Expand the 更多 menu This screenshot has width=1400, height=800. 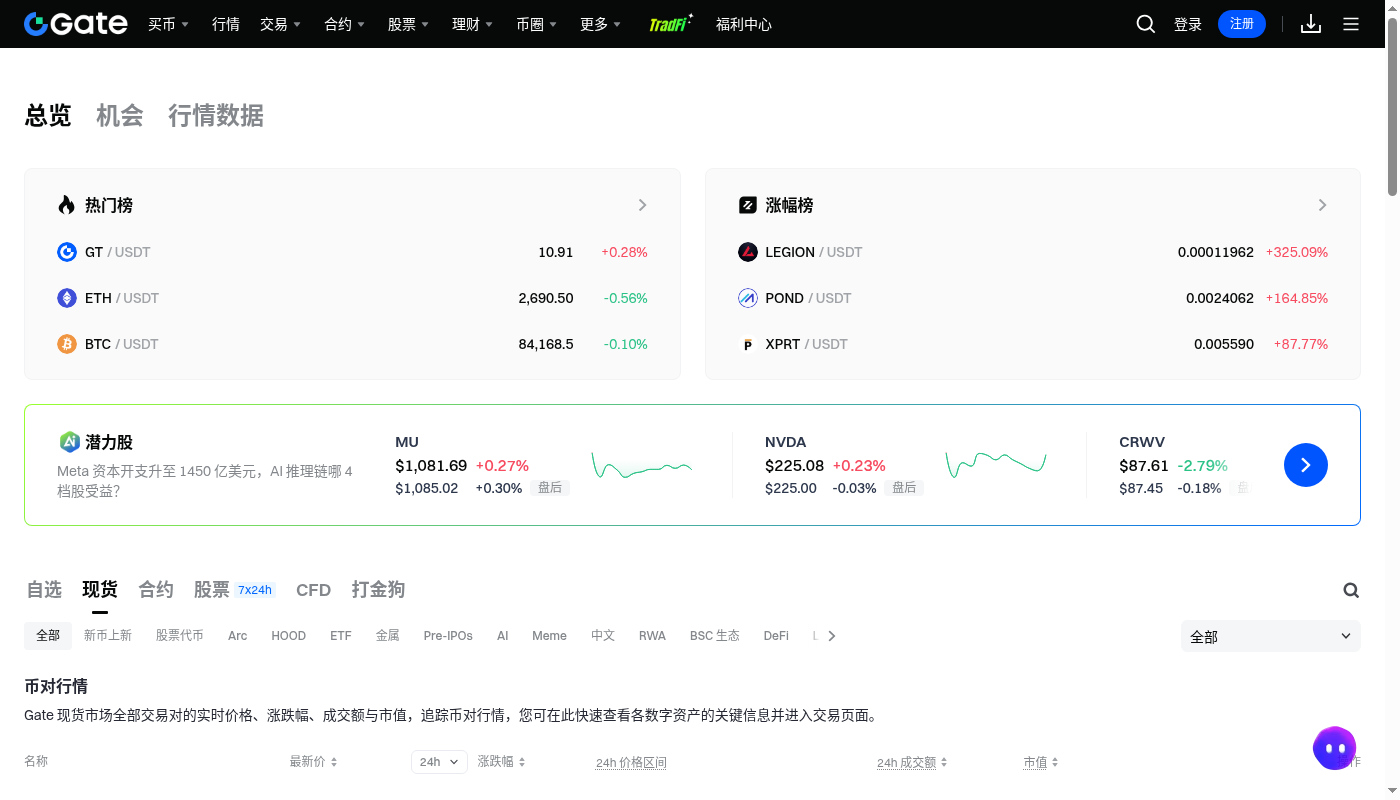tap(600, 24)
